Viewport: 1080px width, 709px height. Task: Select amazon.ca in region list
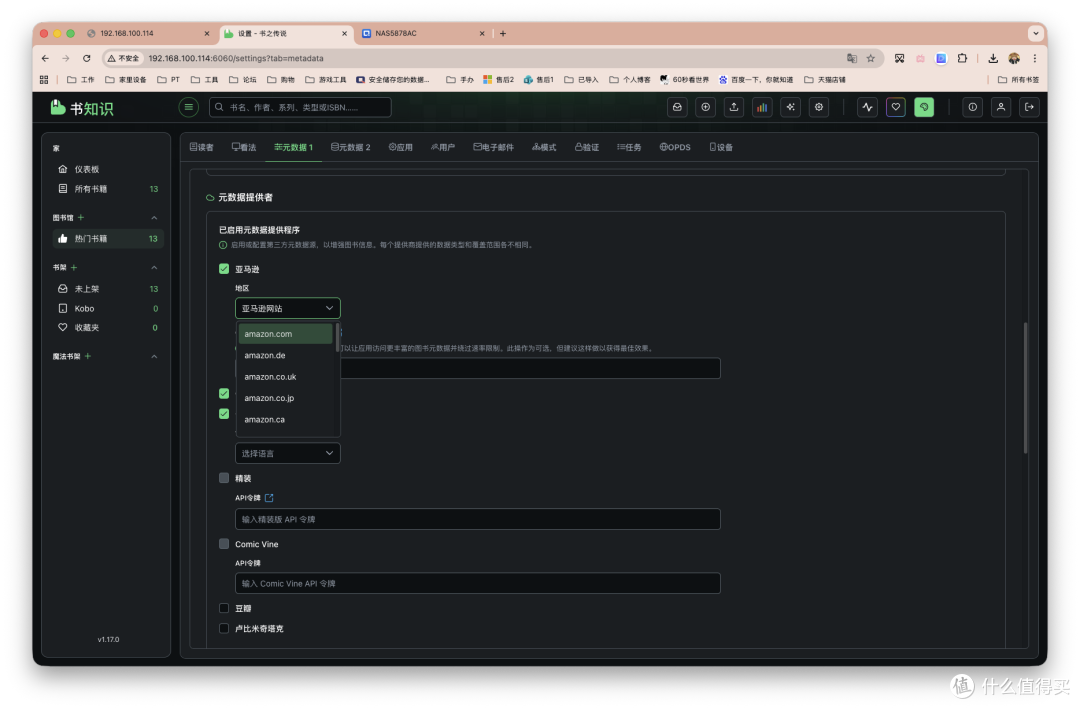[x=285, y=420]
